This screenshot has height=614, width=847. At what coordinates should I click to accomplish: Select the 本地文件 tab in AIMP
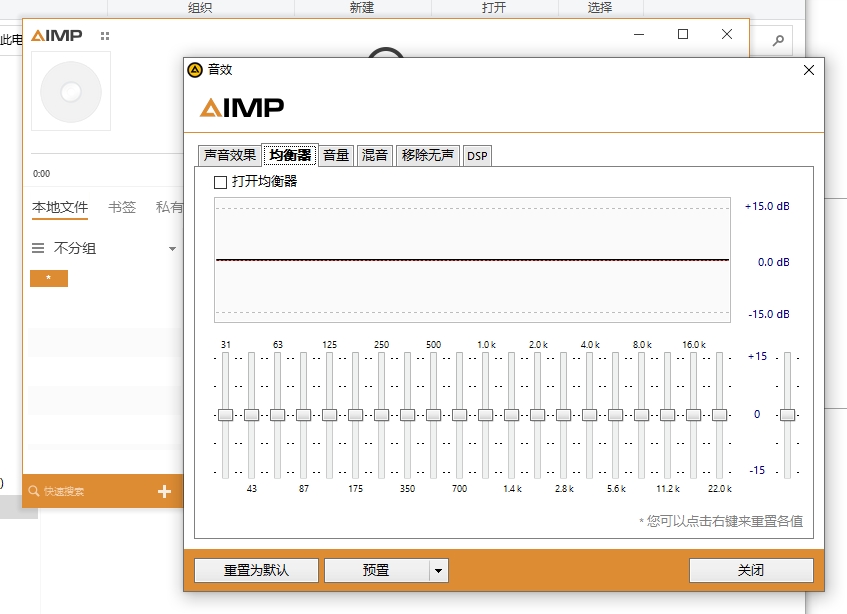[x=60, y=207]
